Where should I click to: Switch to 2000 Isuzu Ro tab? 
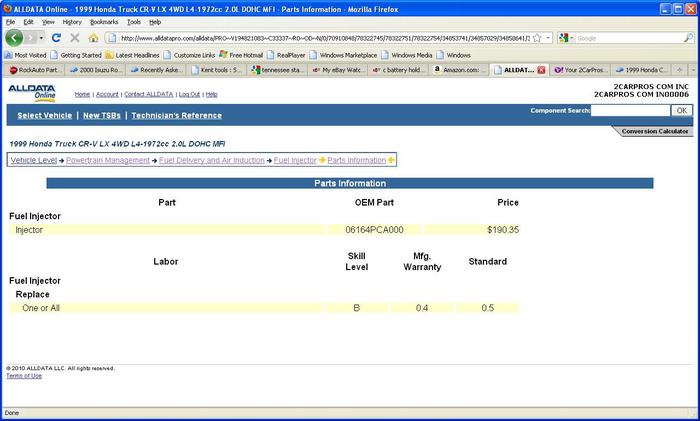click(x=95, y=70)
